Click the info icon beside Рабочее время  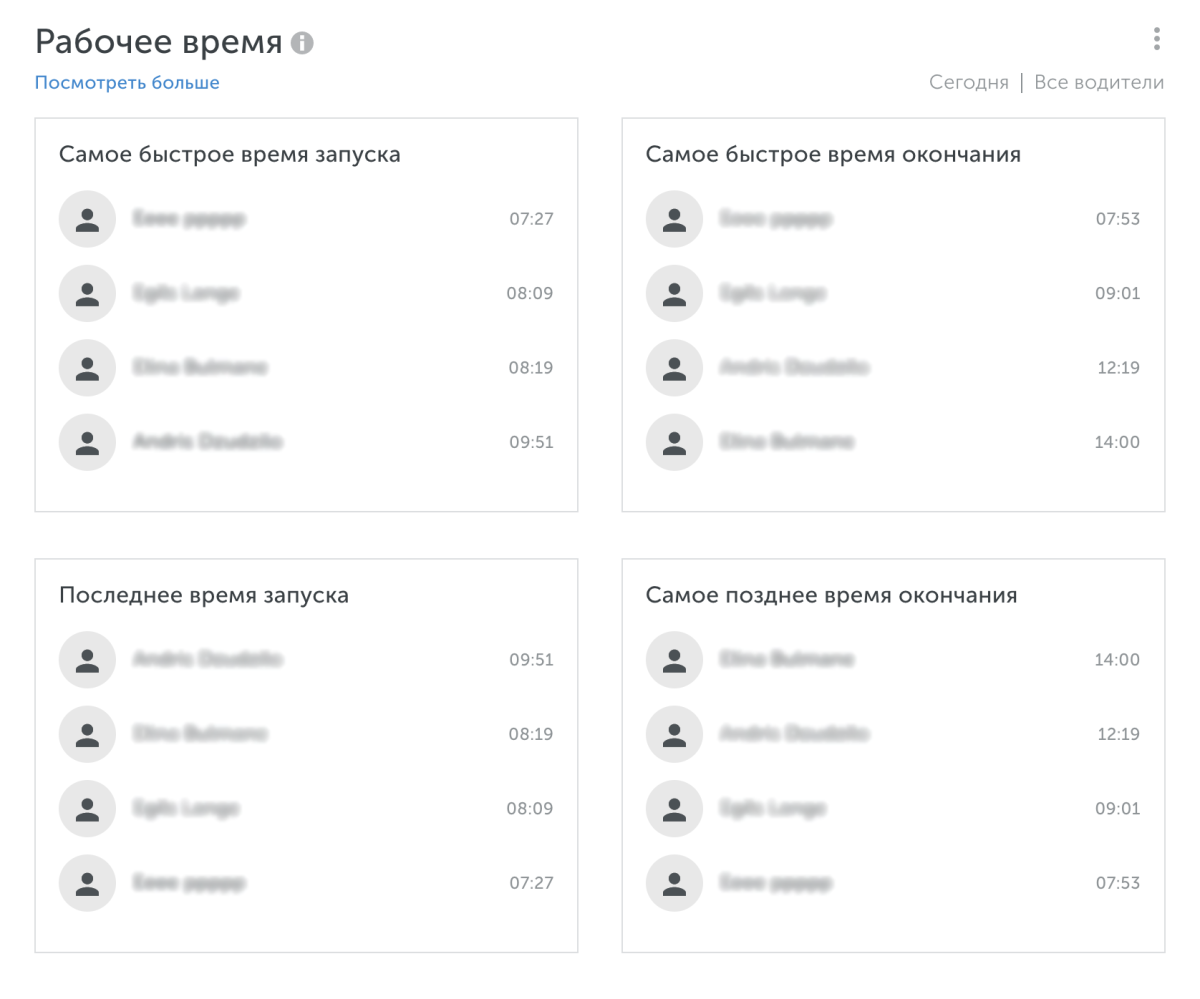click(x=302, y=43)
